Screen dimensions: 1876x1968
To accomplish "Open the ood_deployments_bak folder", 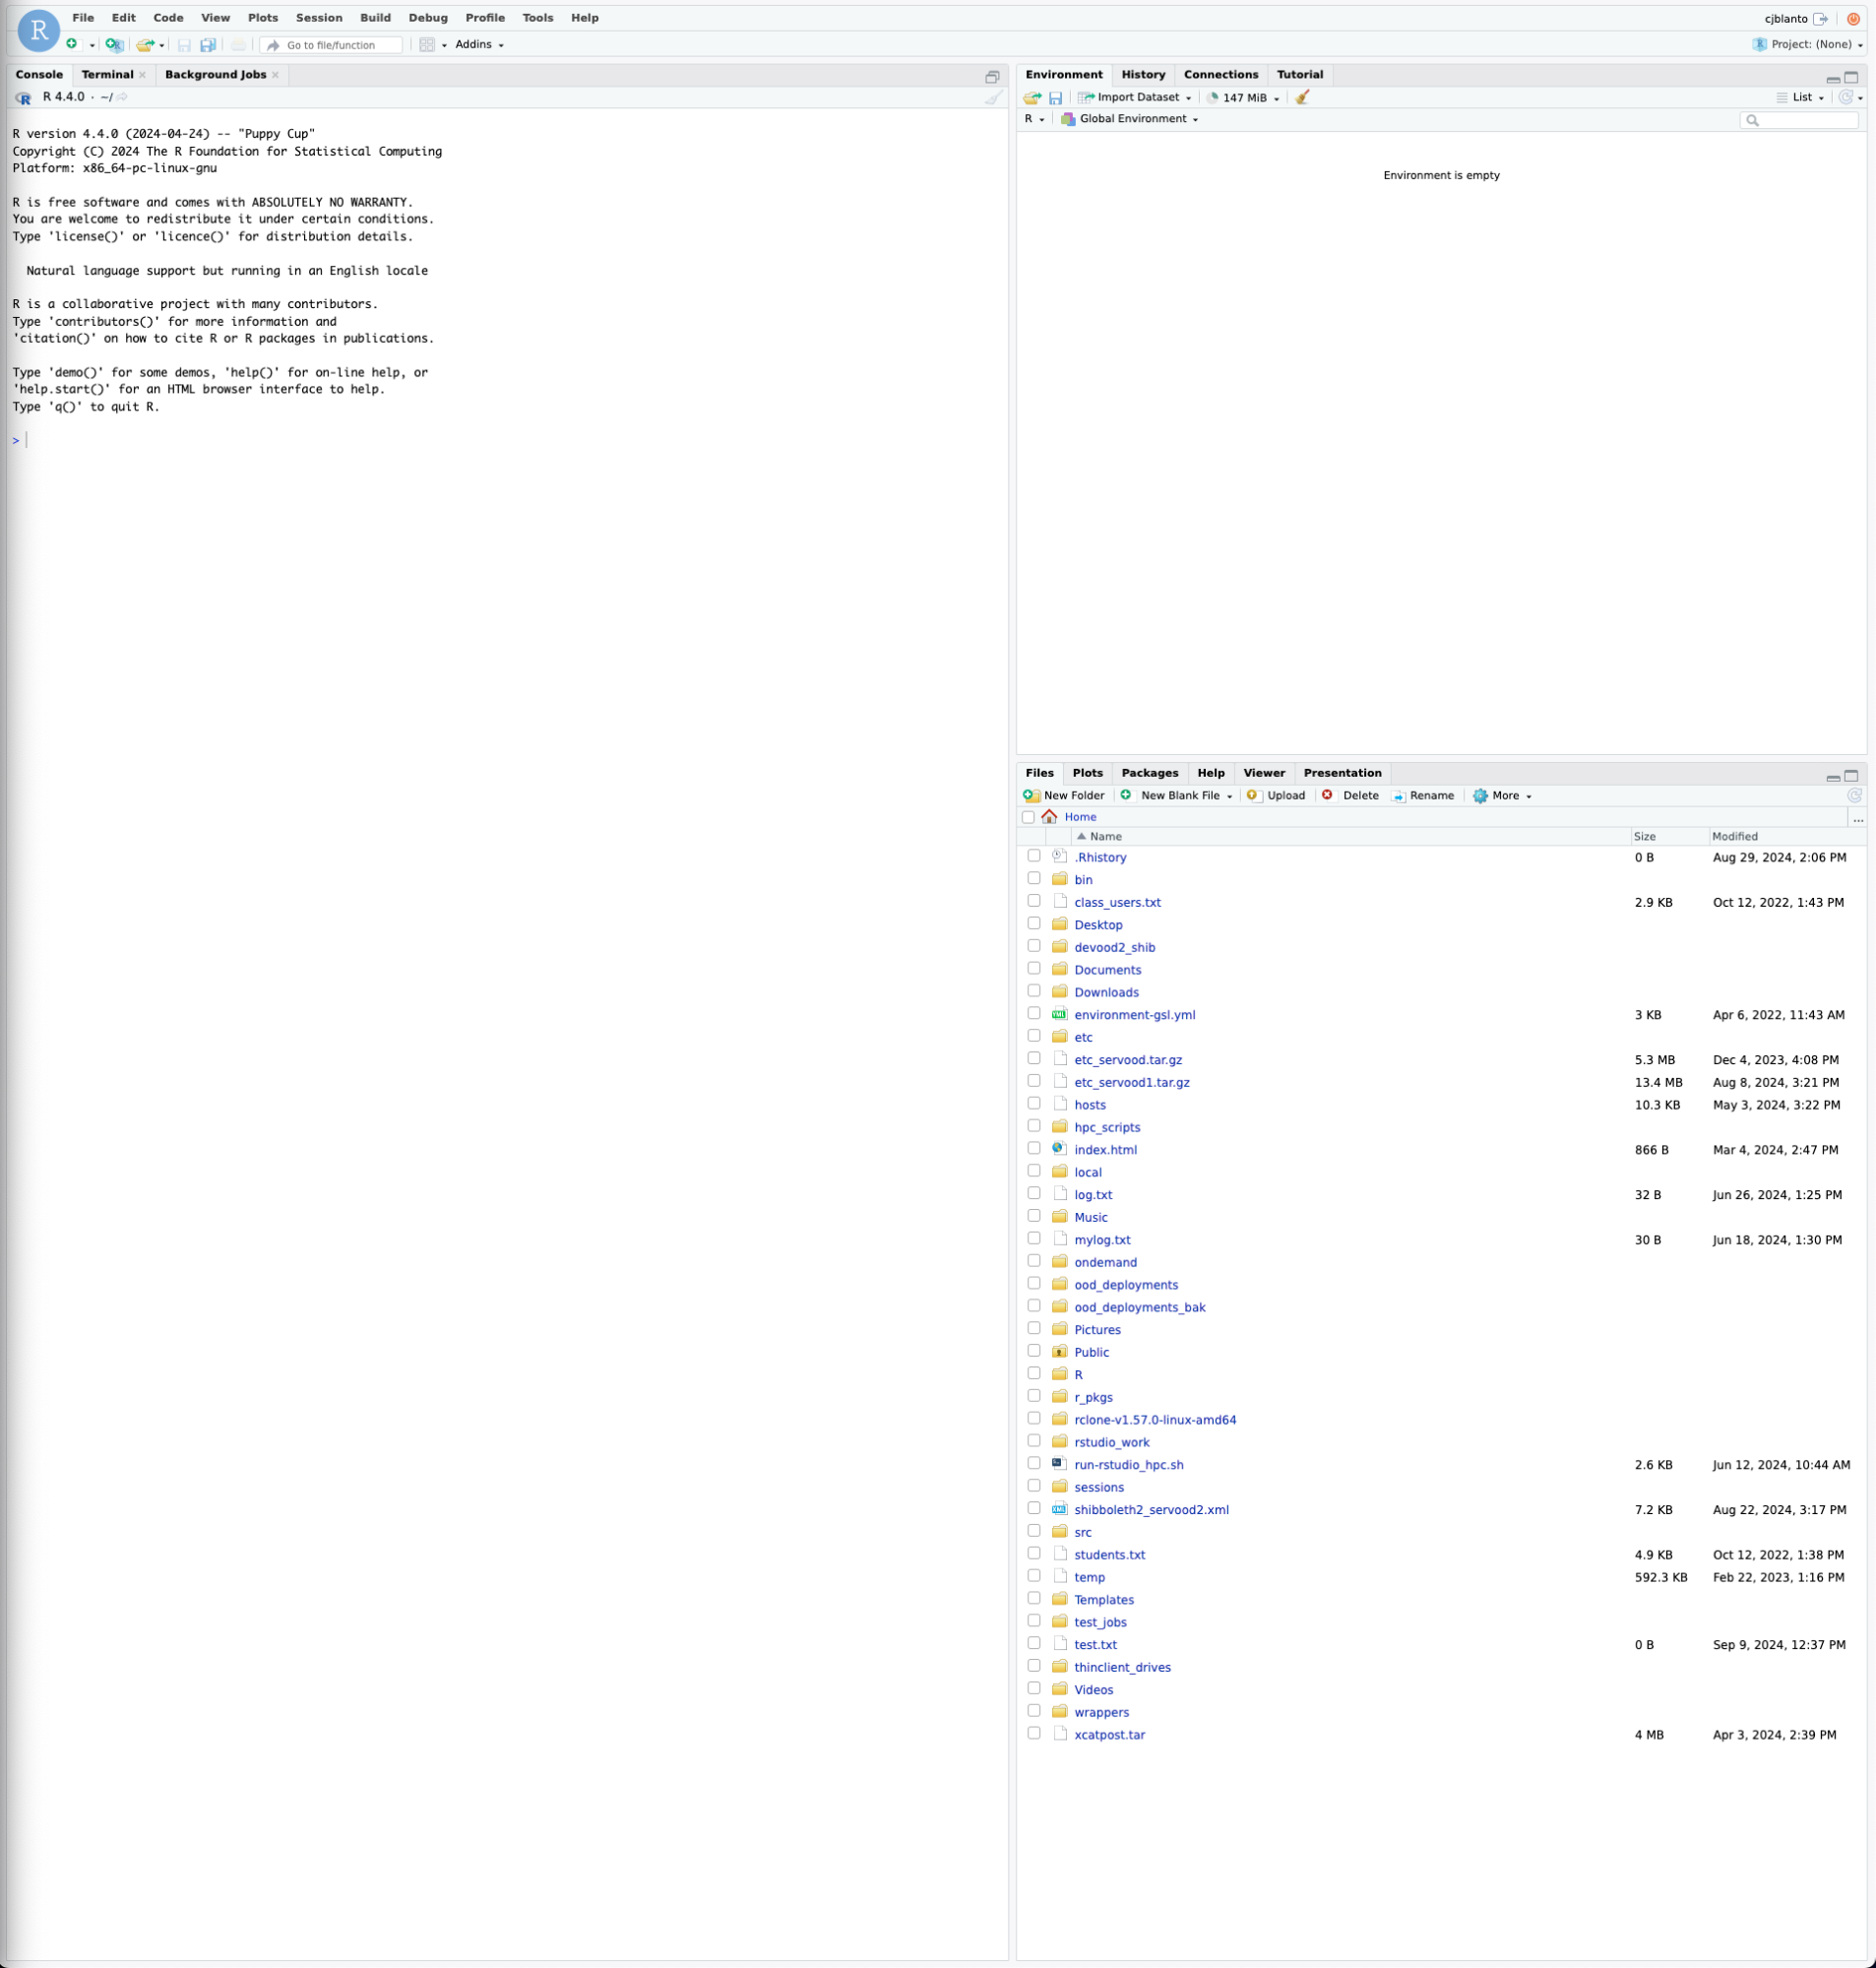I will 1140,1307.
